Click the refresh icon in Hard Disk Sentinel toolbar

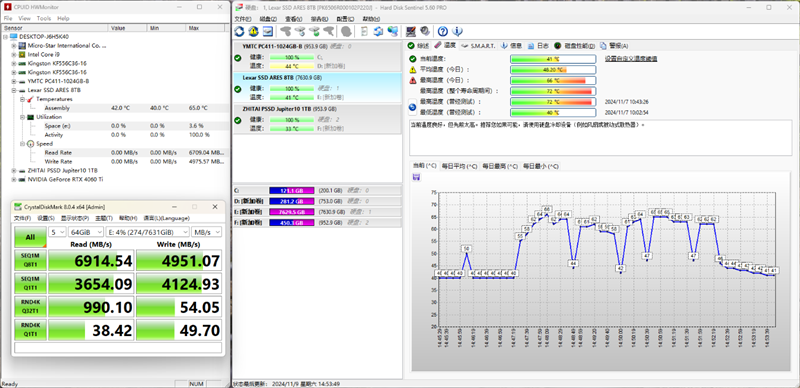239,32
